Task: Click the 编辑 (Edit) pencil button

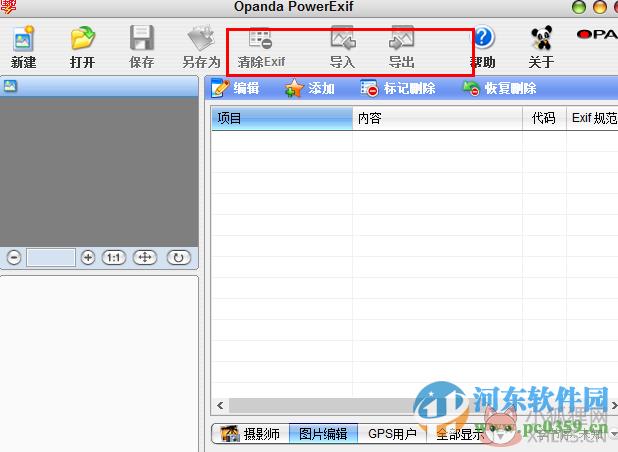Action: (235, 88)
